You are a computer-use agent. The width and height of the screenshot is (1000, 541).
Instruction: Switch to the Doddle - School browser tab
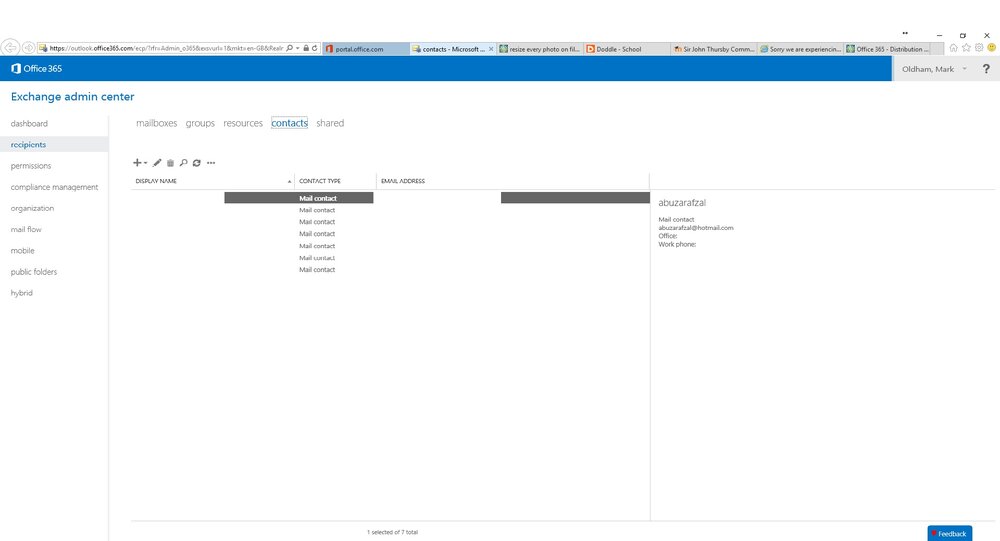(x=627, y=49)
